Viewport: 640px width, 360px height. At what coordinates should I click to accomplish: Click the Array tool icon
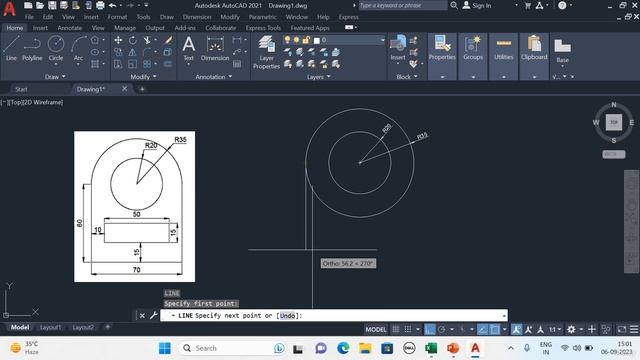[x=147, y=64]
